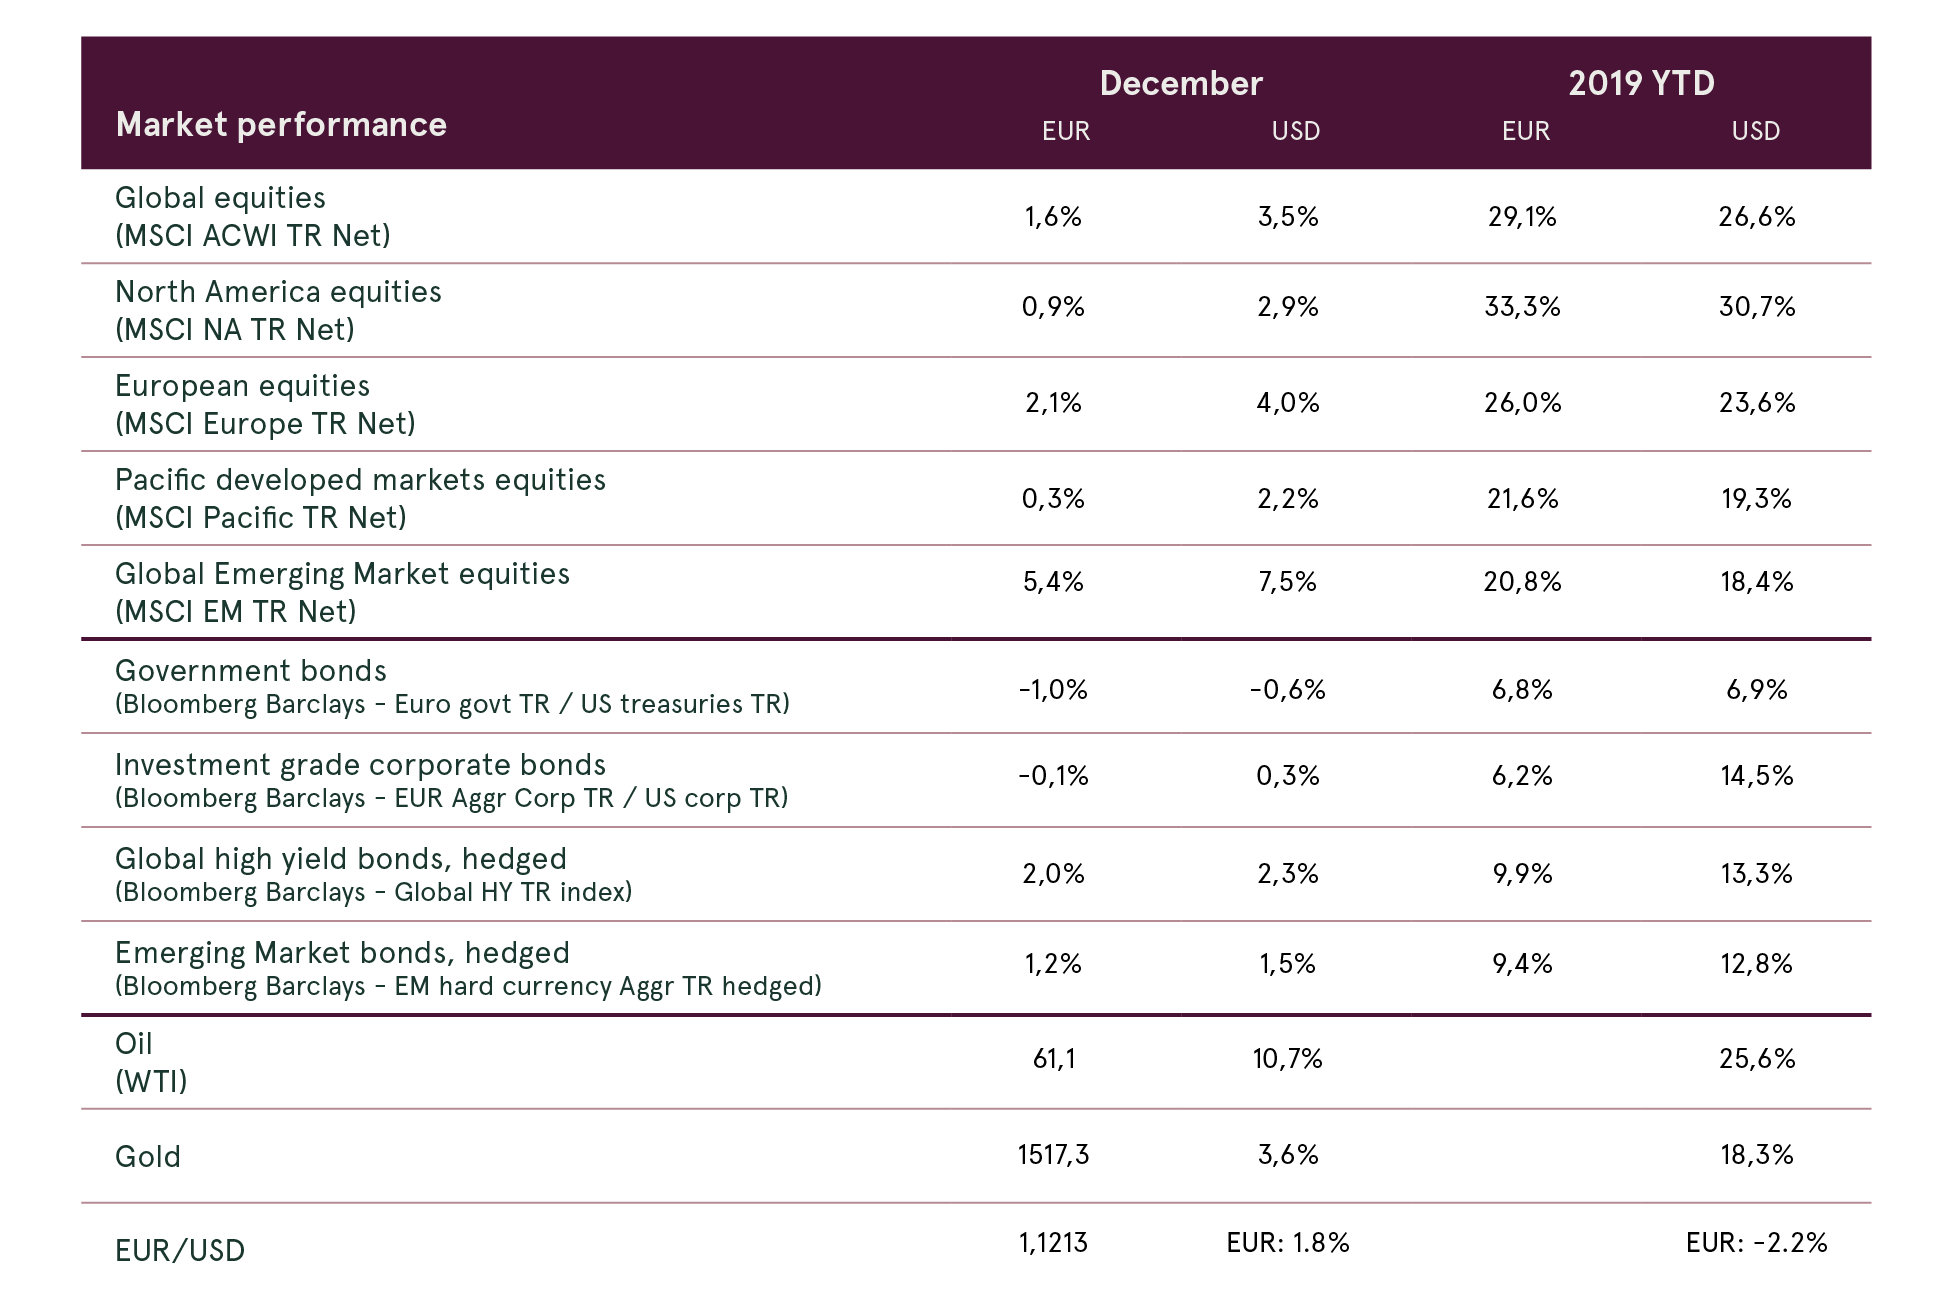Click high yield bonds YTD USD value 13,3%
Screen dimensions: 1950x1291
(1757, 874)
